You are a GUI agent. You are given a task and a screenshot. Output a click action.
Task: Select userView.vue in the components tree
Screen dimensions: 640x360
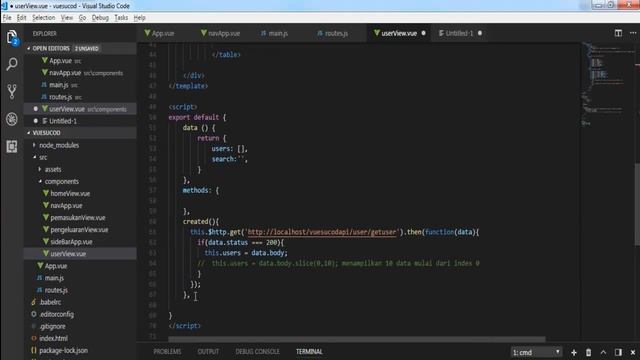68,253
